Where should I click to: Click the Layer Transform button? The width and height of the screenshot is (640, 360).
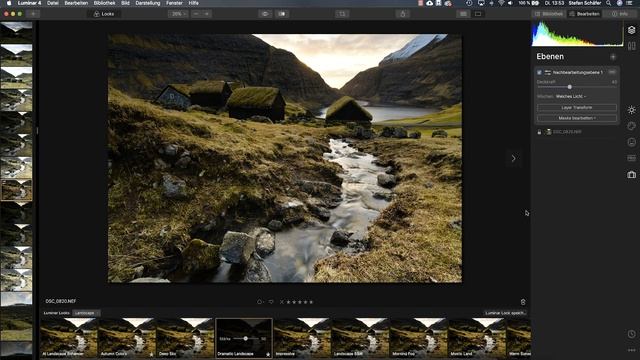(577, 107)
